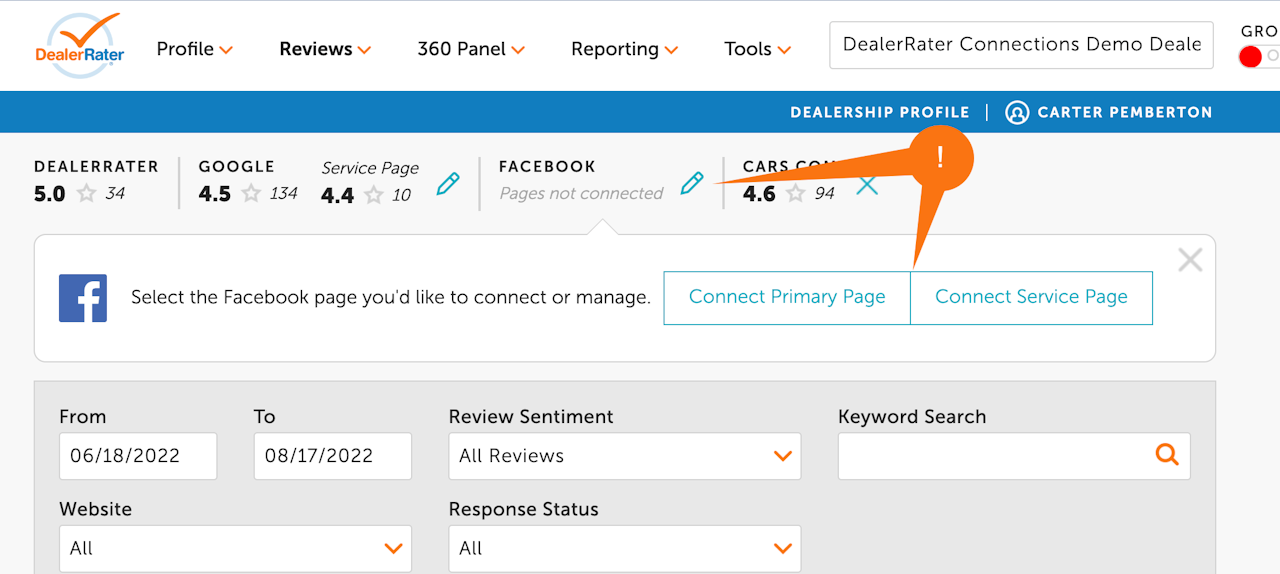The image size is (1280, 574).
Task: Open the Reporting menu
Action: tap(624, 49)
